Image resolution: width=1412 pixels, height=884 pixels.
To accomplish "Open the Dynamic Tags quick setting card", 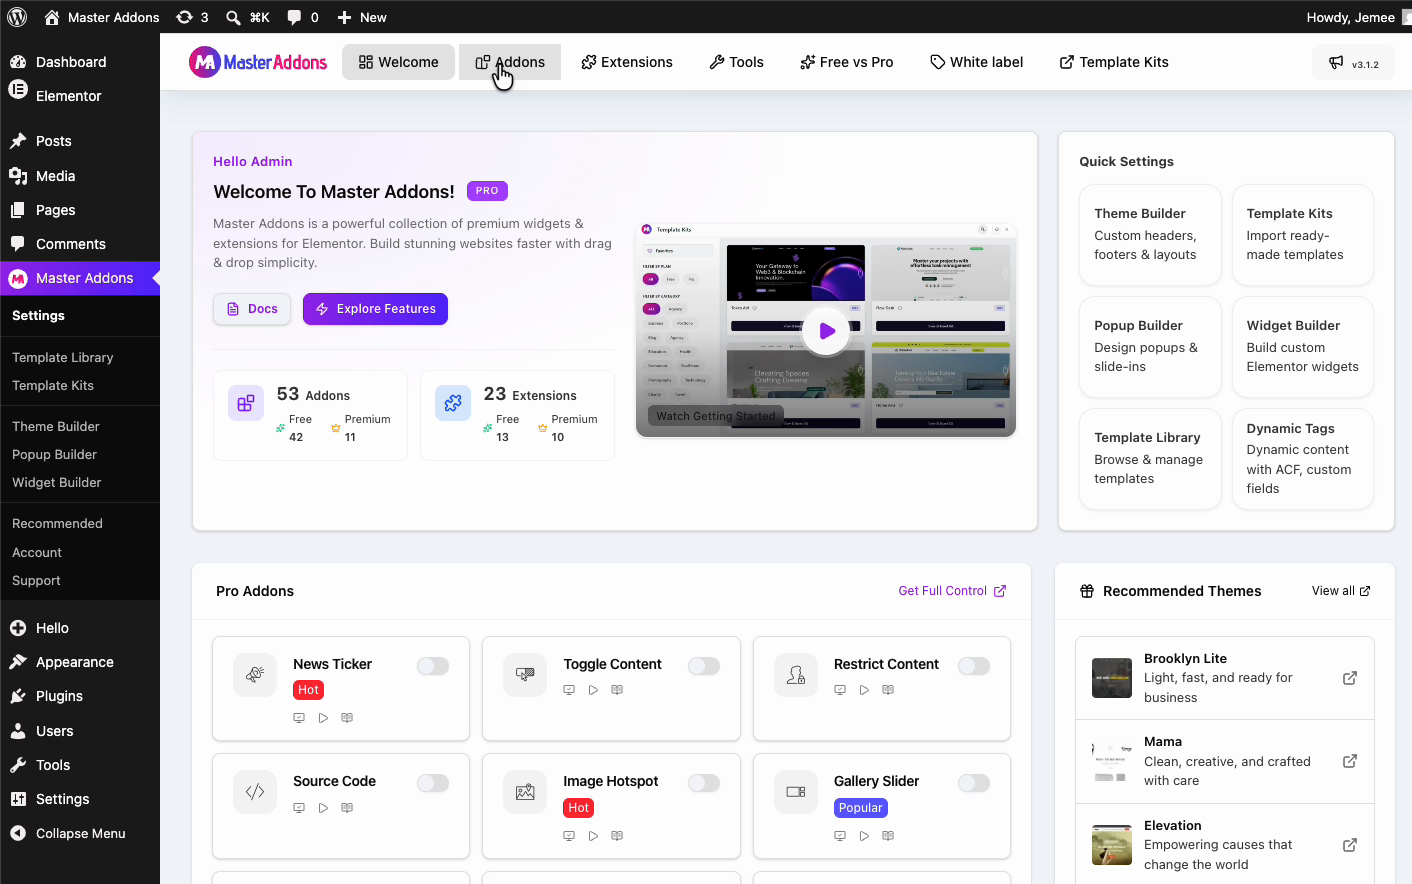I will [1302, 458].
